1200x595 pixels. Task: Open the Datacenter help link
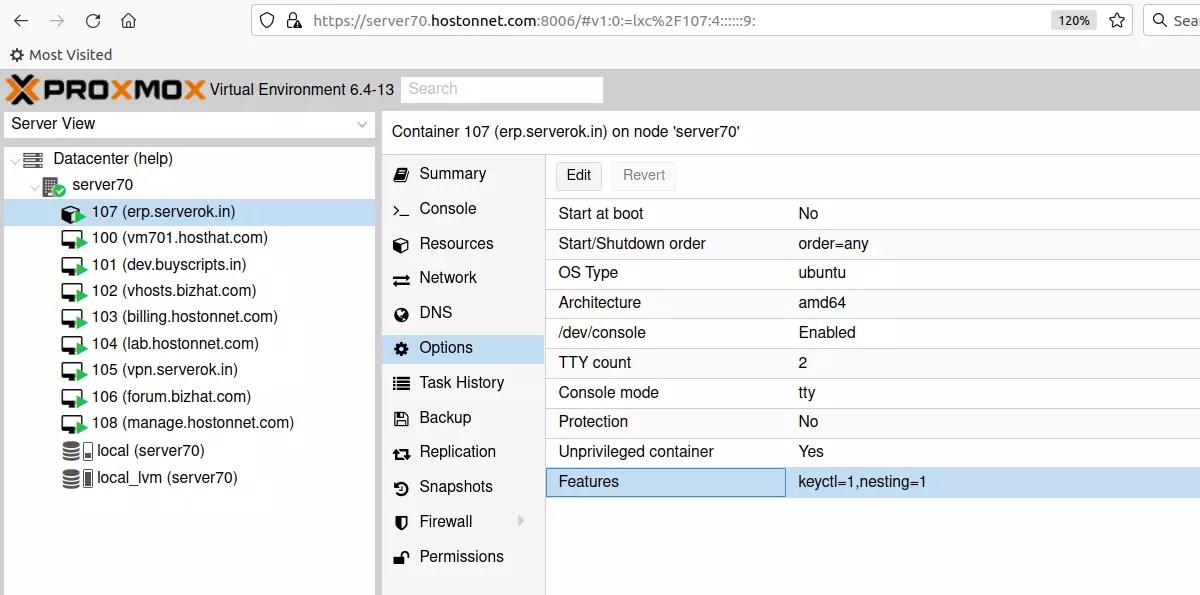[152, 159]
